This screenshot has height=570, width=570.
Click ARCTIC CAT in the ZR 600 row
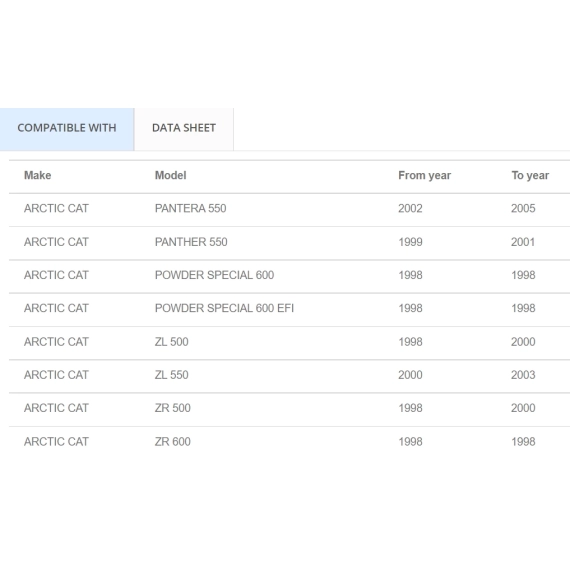[56, 442]
